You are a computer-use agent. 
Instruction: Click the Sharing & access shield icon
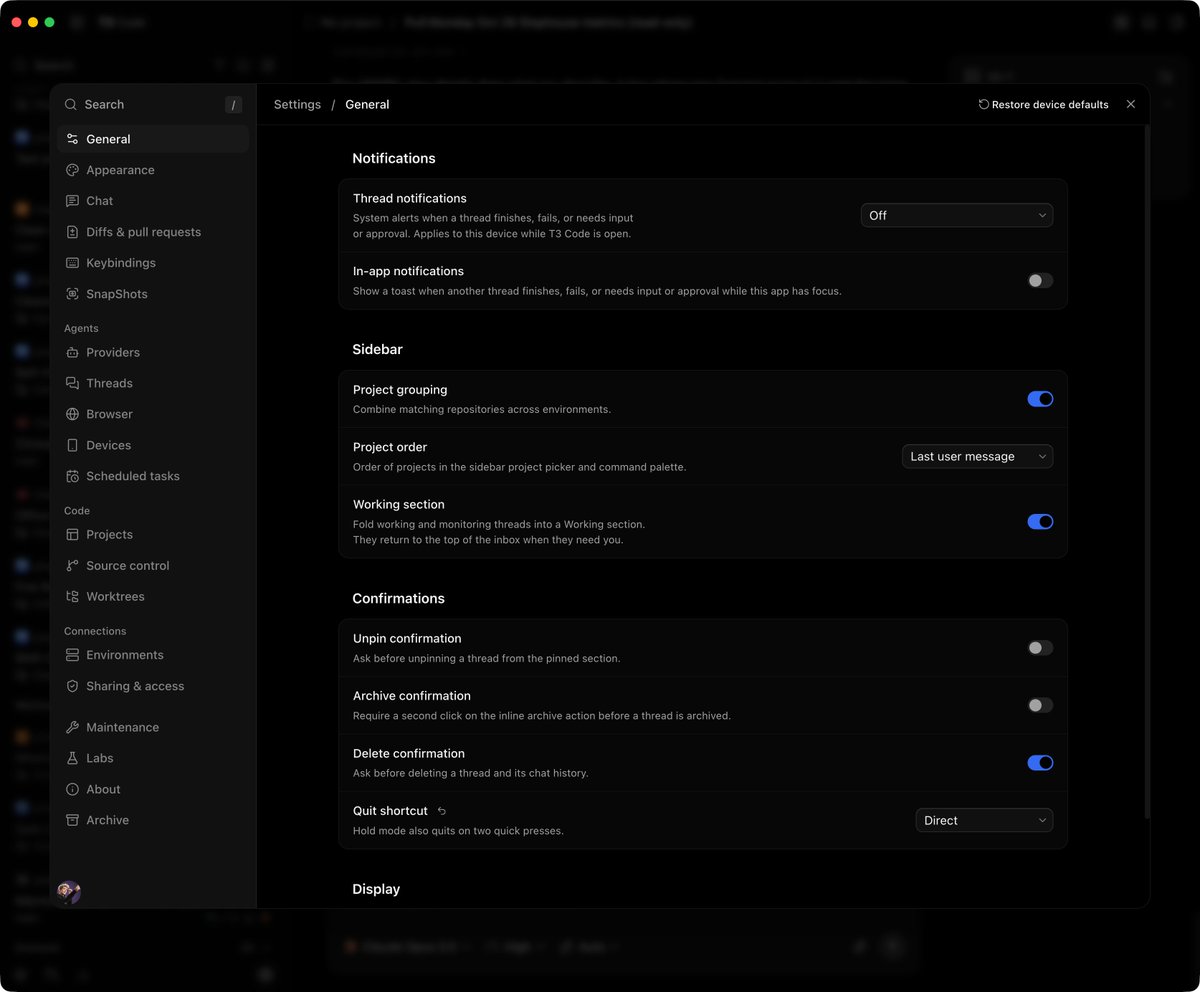tap(72, 686)
